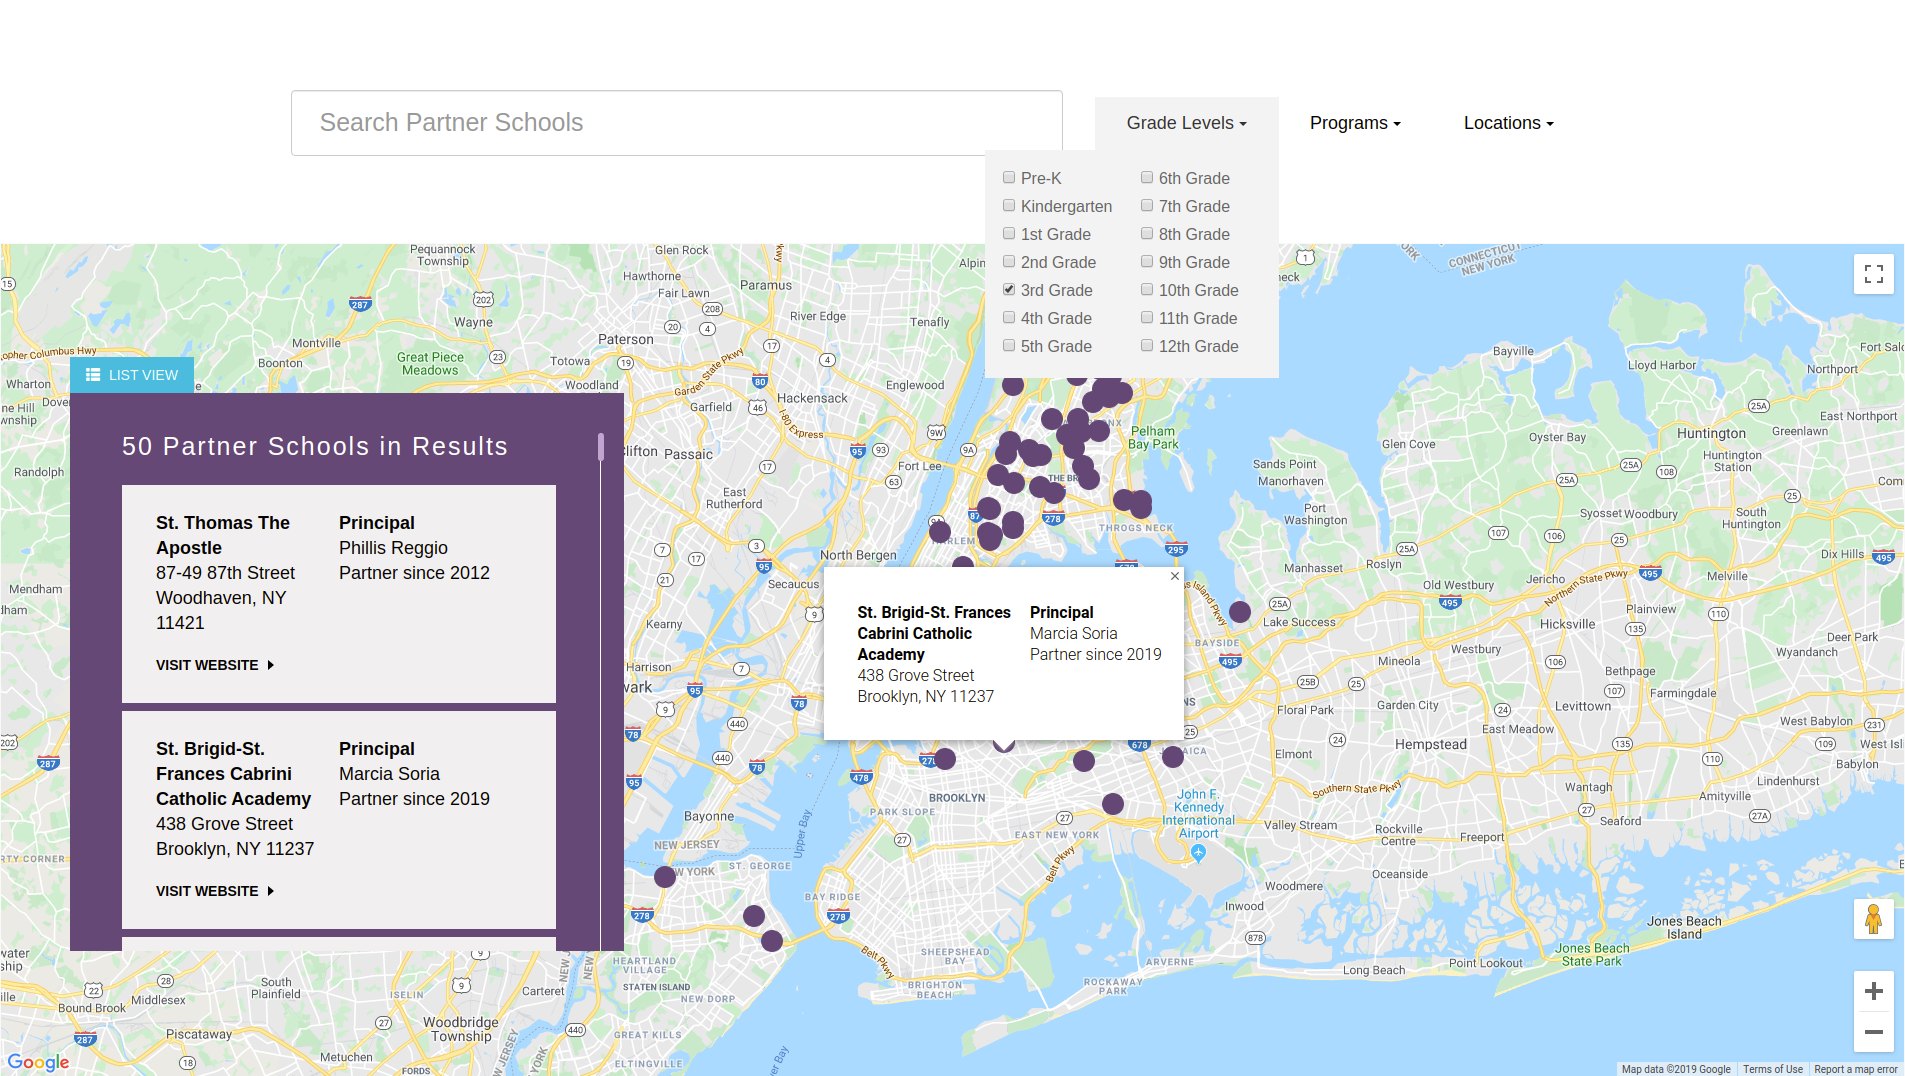The width and height of the screenshot is (1905, 1076).
Task: Click the Search Partner Schools field
Action: coord(676,123)
